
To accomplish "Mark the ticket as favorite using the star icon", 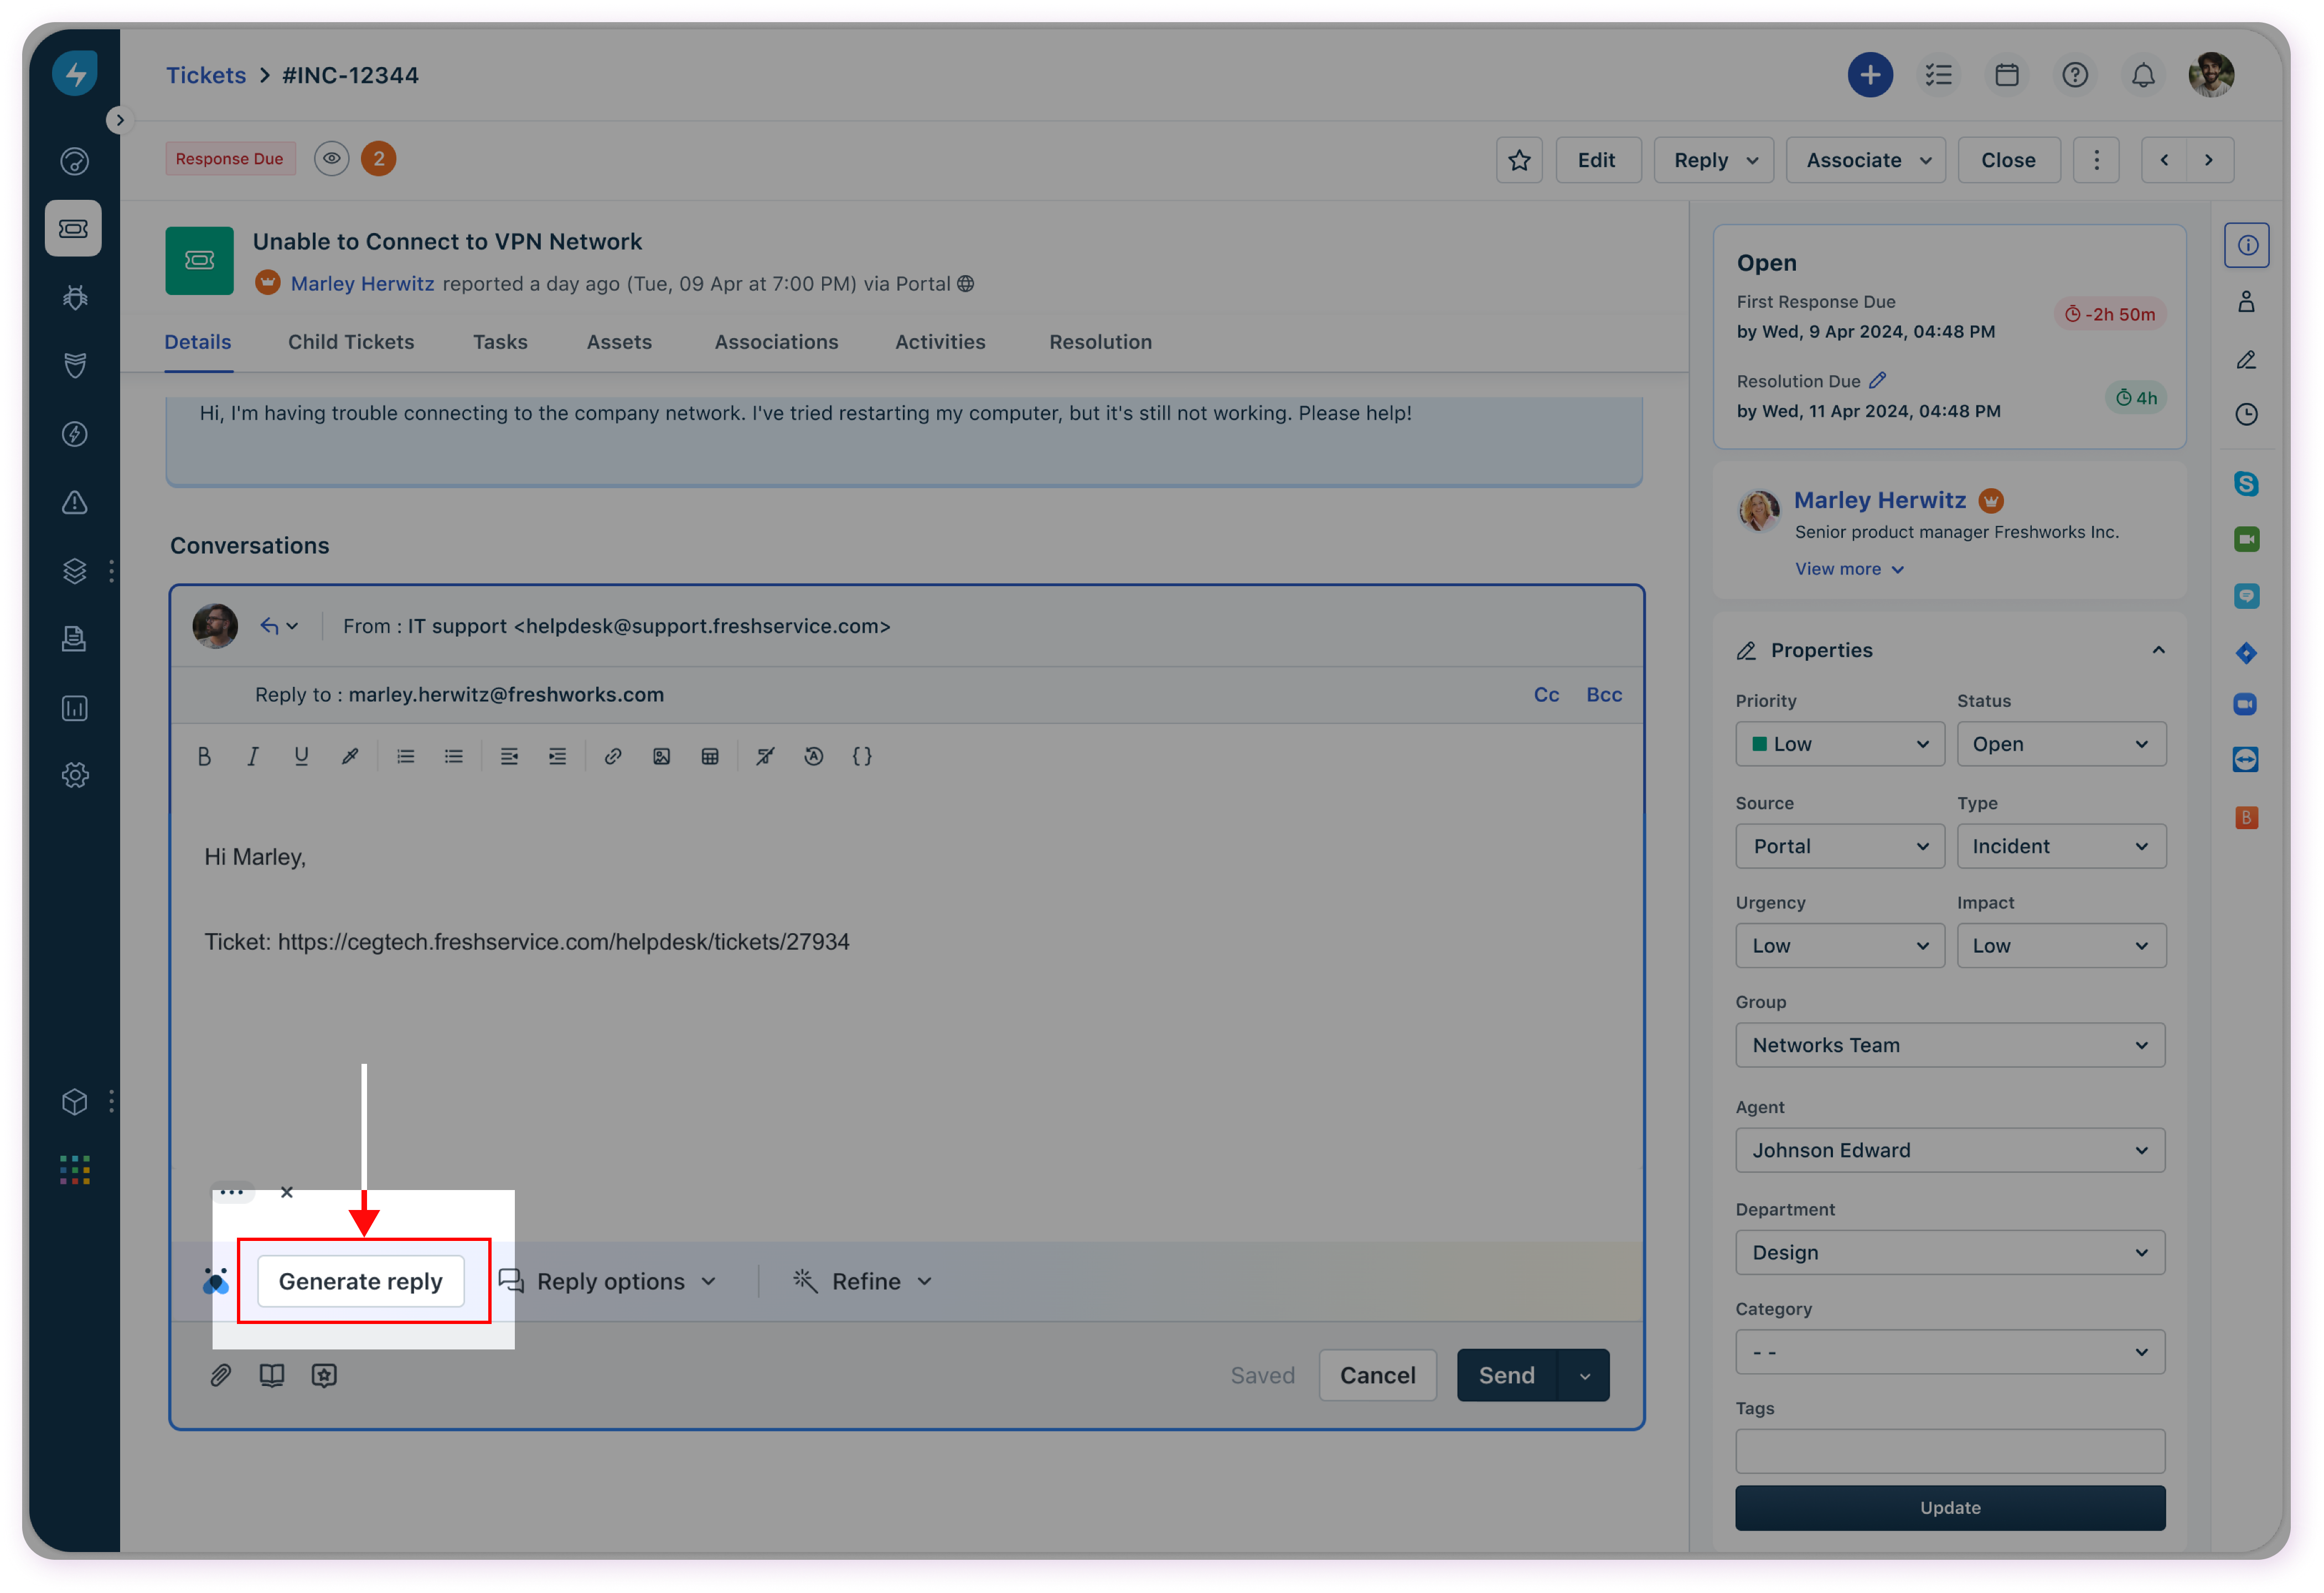I will click(x=1519, y=160).
